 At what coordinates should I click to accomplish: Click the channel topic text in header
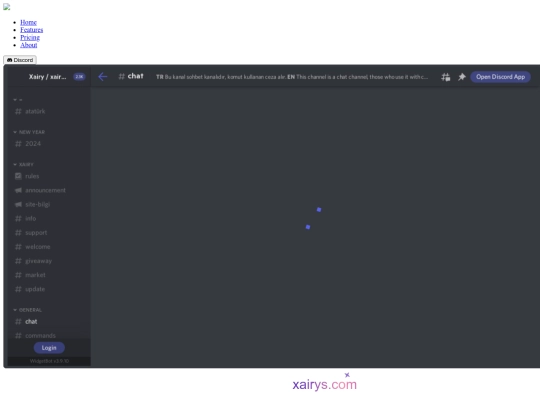(x=292, y=77)
